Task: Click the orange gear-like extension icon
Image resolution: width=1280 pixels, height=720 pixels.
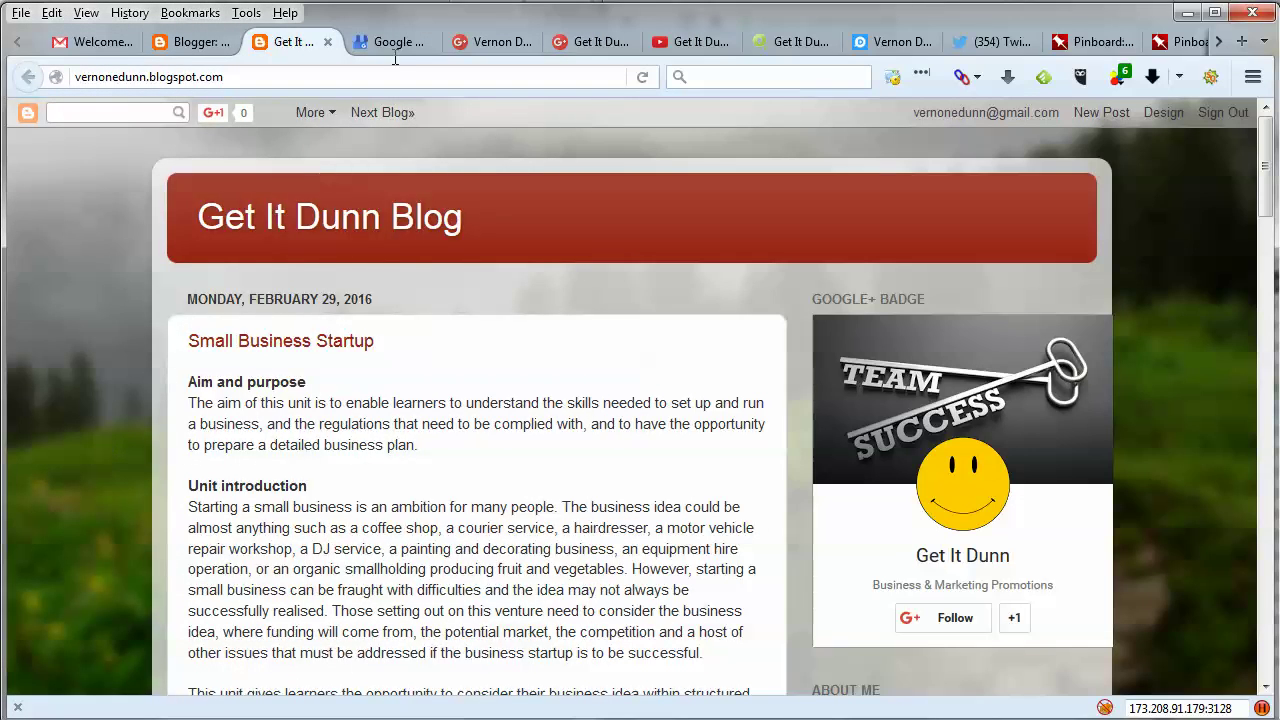Action: coord(1210,77)
